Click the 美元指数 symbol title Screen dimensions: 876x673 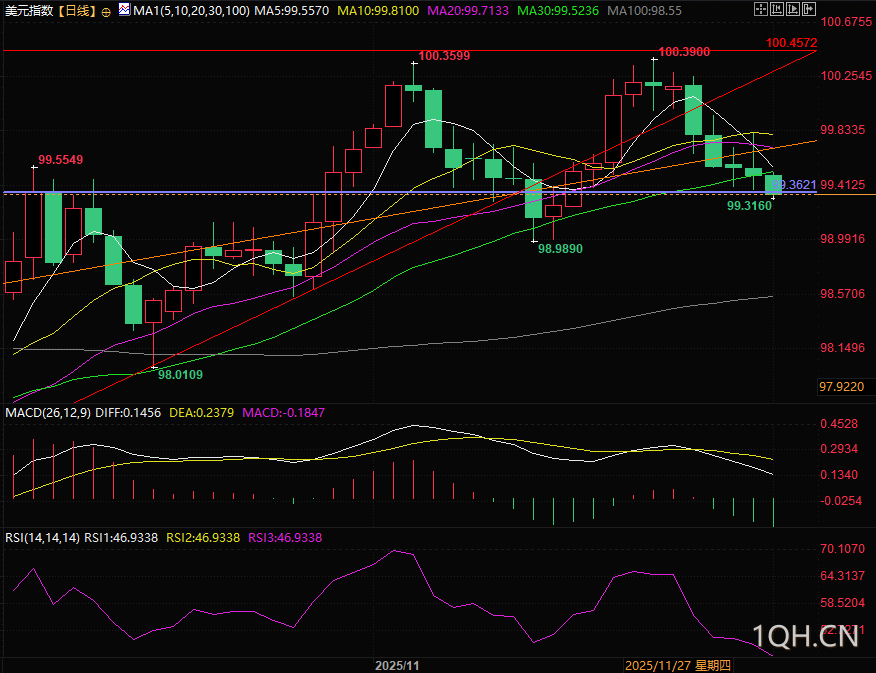click(28, 11)
